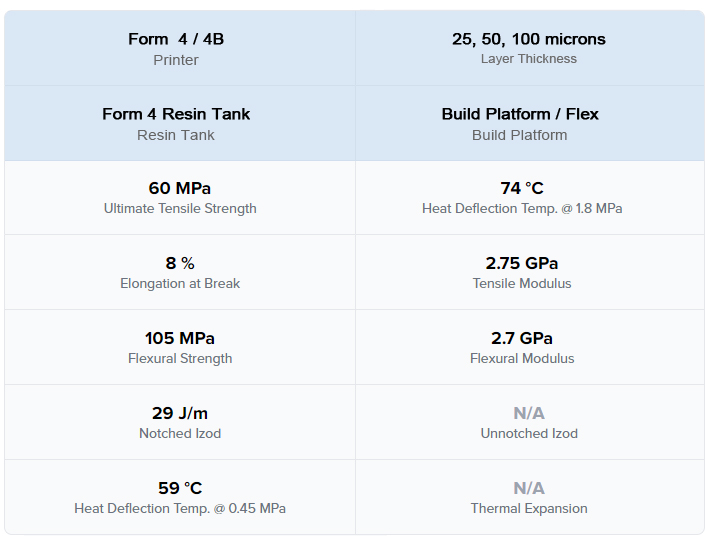
Task: Click the N/A value above Thermal Expansion
Action: click(529, 488)
